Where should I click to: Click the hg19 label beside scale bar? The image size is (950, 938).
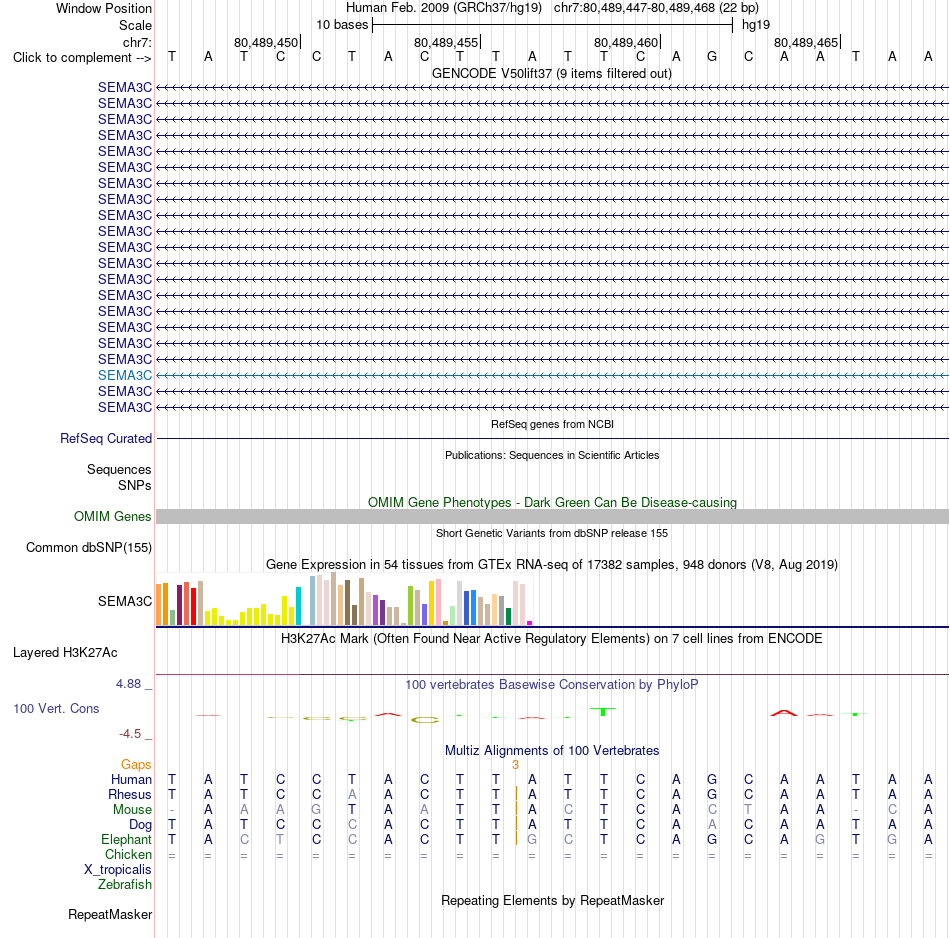click(756, 25)
